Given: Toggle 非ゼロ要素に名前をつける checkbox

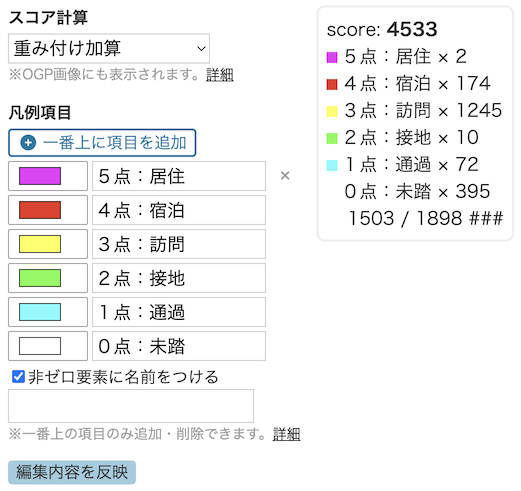Looking at the screenshot, I should (x=18, y=377).
